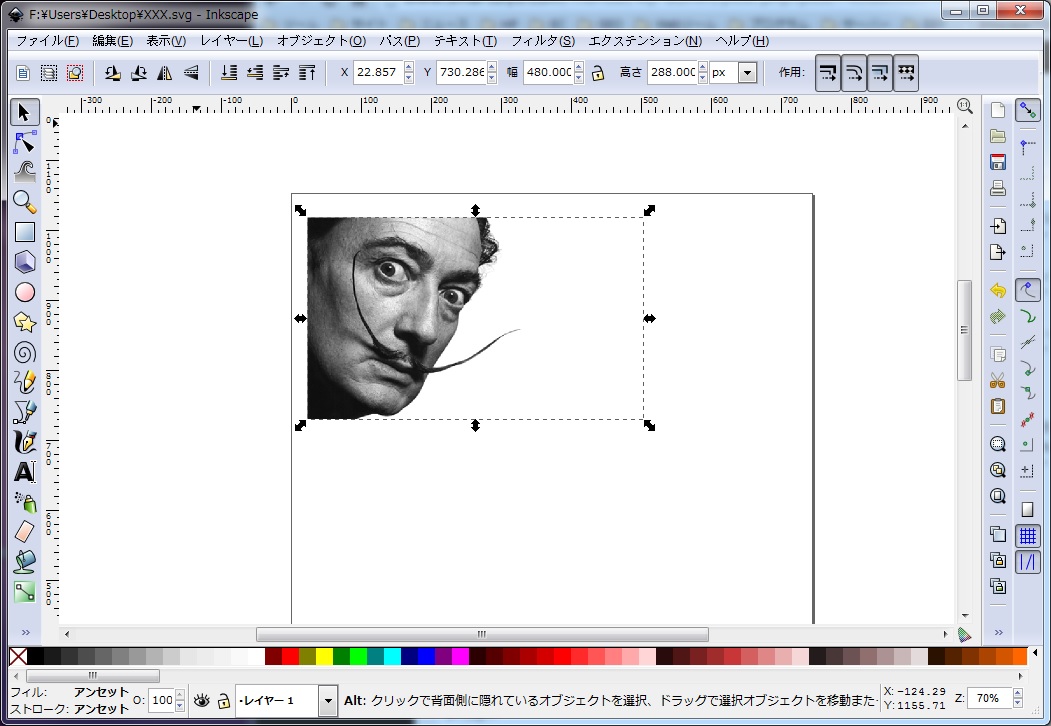Toggle snap to grids button
The width and height of the screenshot is (1051, 726).
1028,536
